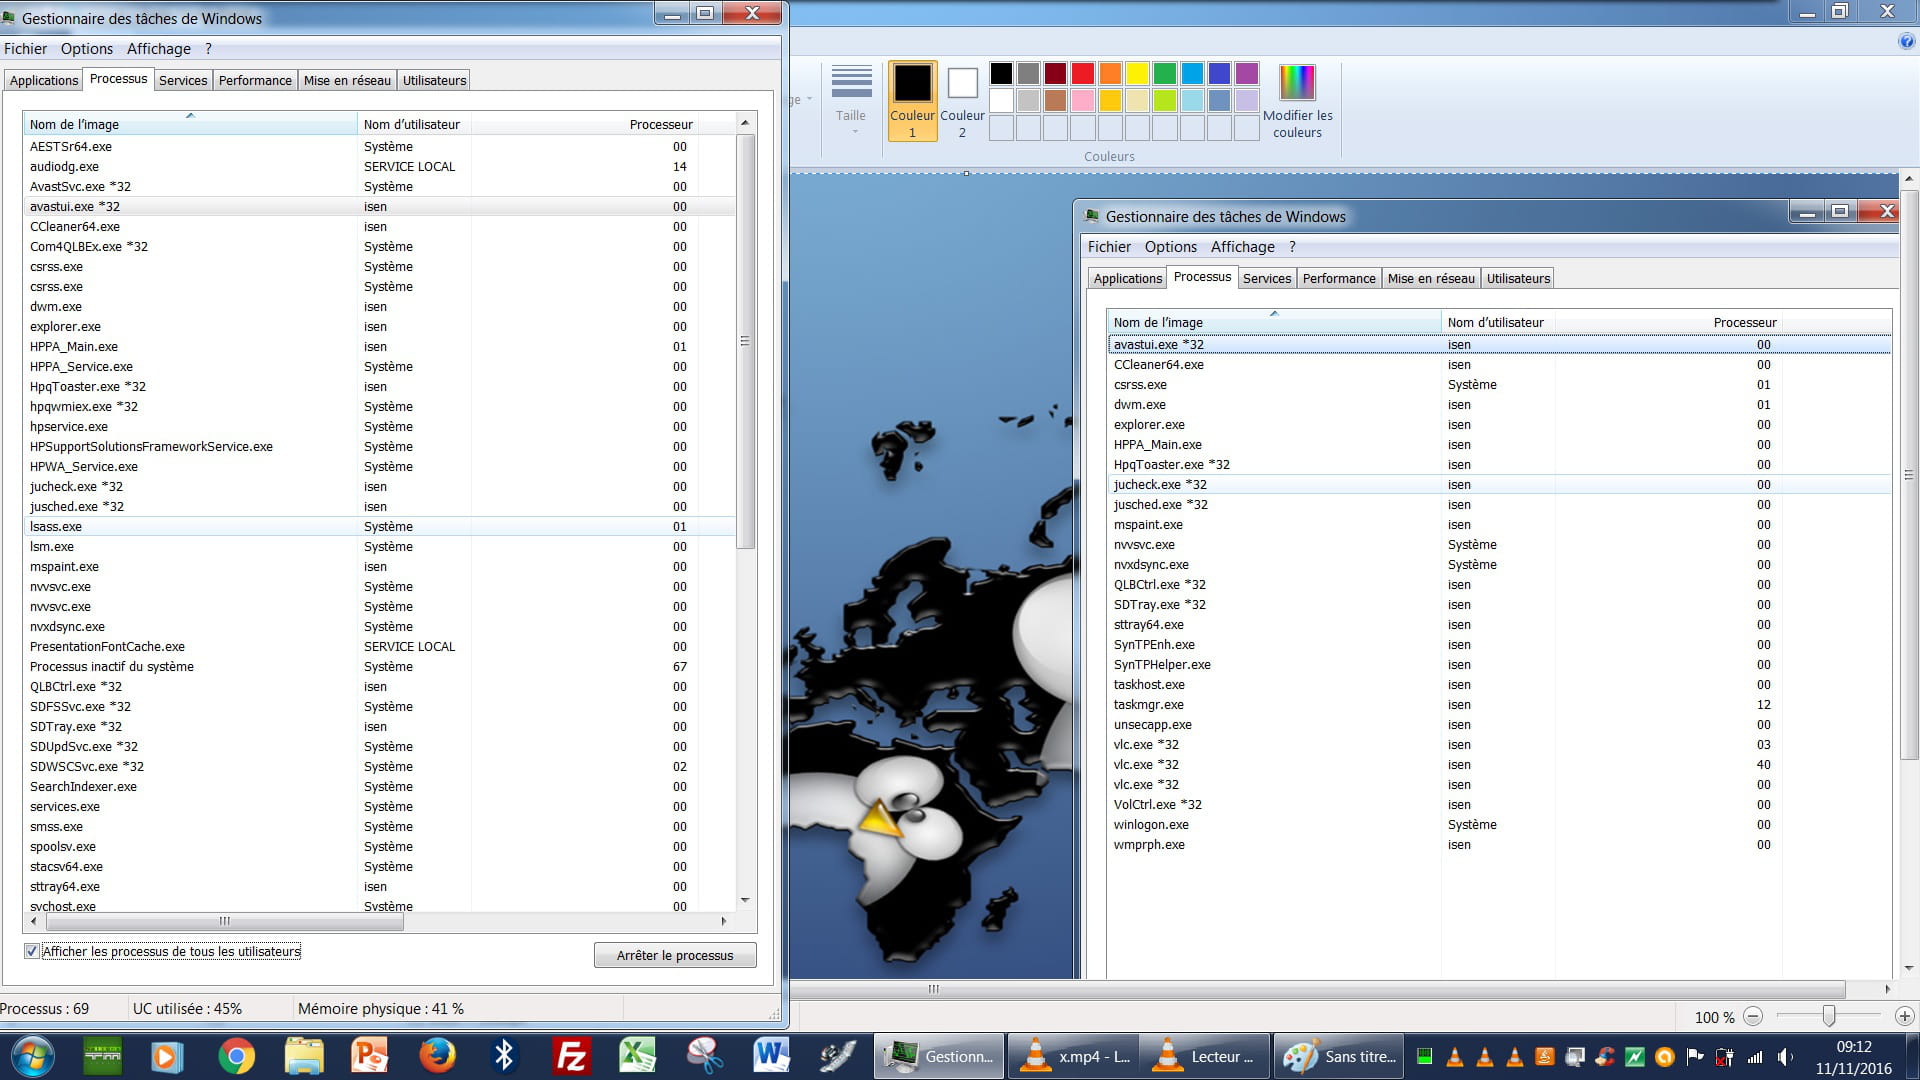This screenshot has width=1920, height=1080.
Task: Launch Chrome from the taskbar
Action: (x=236, y=1056)
